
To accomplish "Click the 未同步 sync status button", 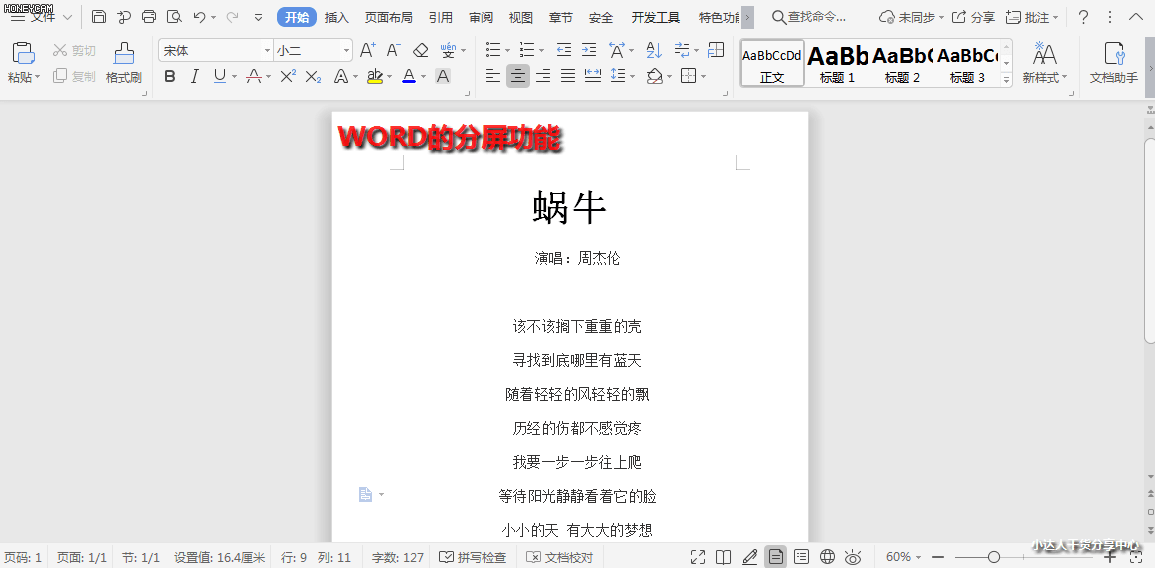I will (x=912, y=18).
